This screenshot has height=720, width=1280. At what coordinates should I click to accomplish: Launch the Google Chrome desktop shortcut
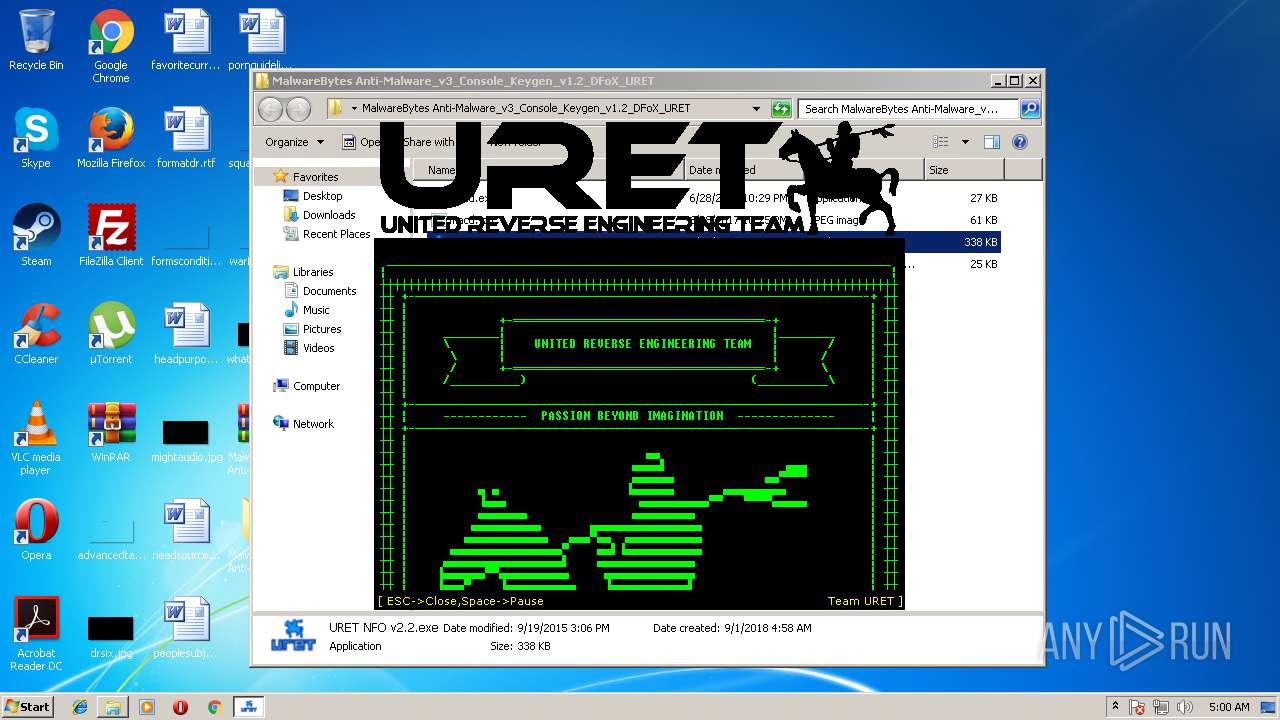[x=111, y=46]
